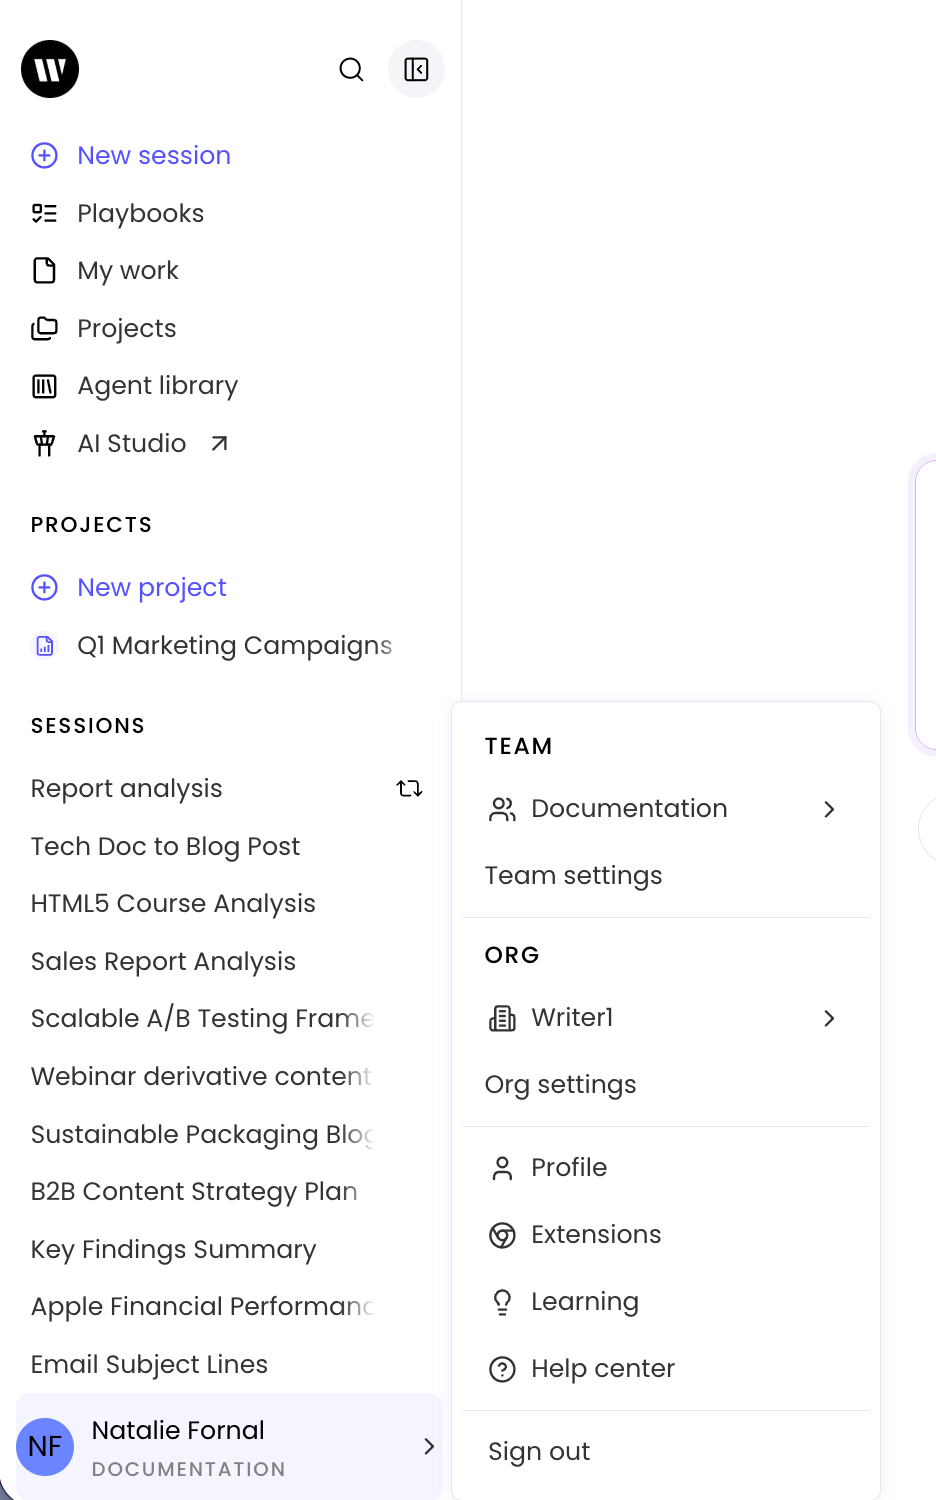The image size is (936, 1500).
Task: Open search with the magnifier icon
Action: tap(351, 69)
